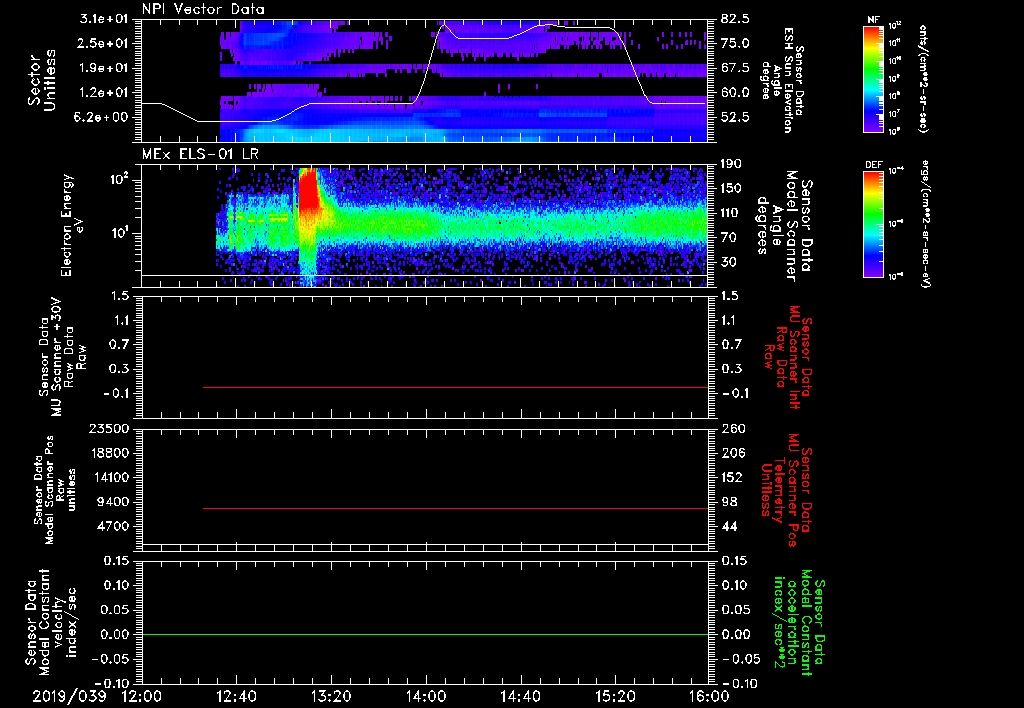Click the '3.1e+01' sector tick value
Viewport: 1024px width, 708px height.
tap(106, 19)
